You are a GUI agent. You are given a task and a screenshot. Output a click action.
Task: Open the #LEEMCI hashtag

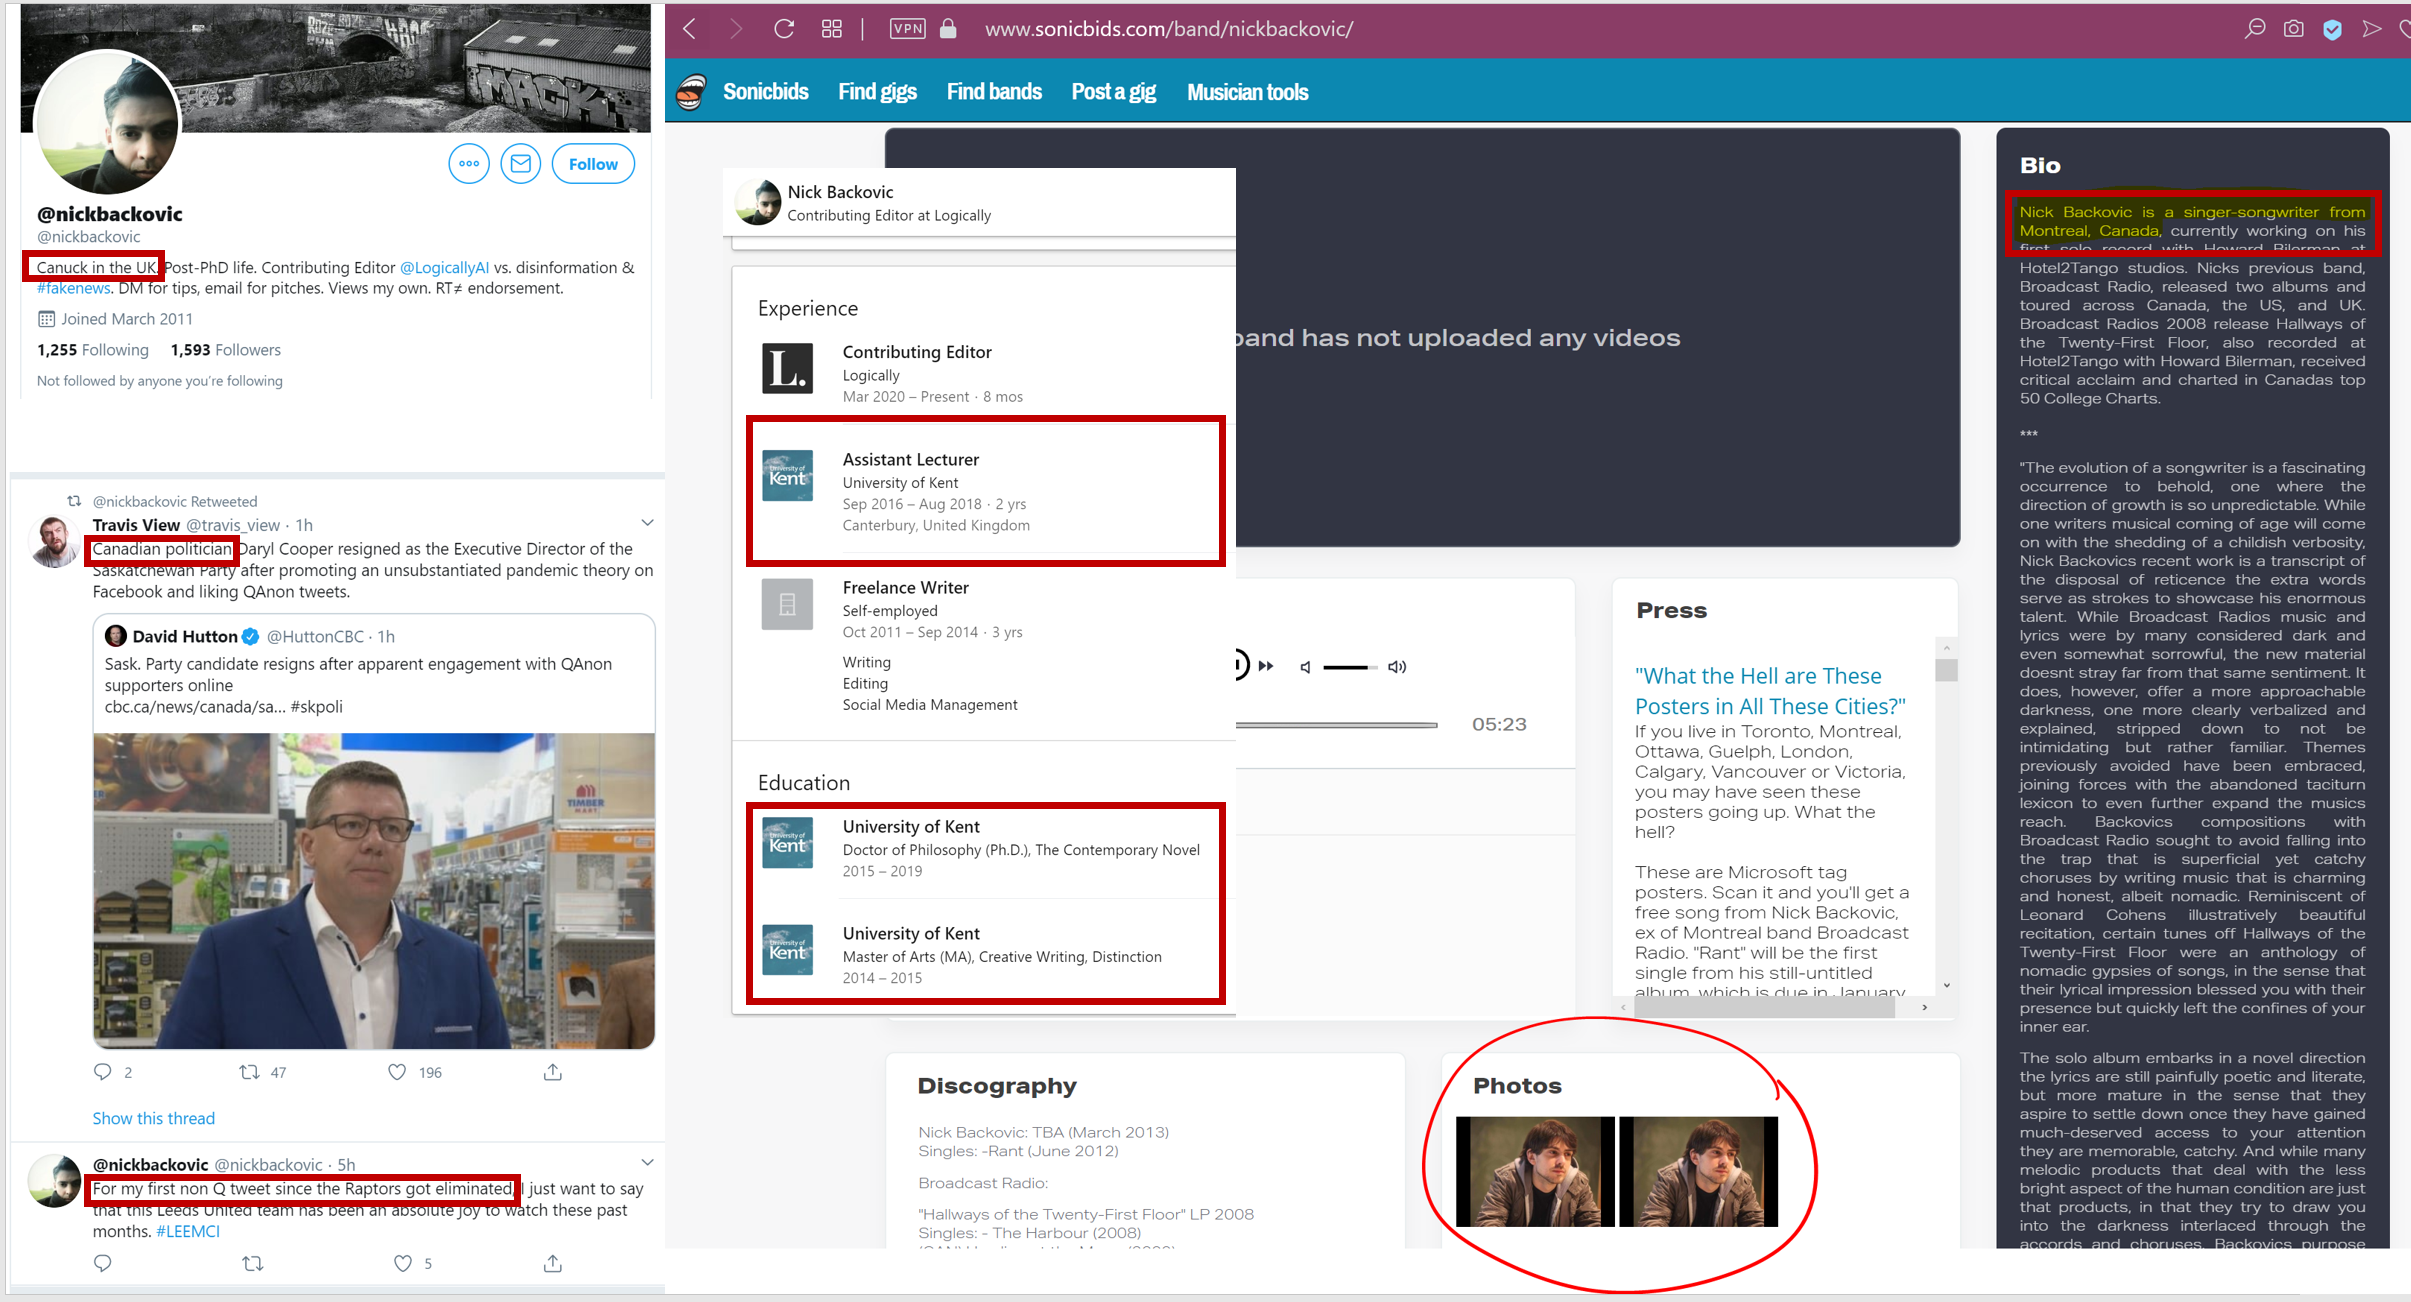tap(188, 1231)
